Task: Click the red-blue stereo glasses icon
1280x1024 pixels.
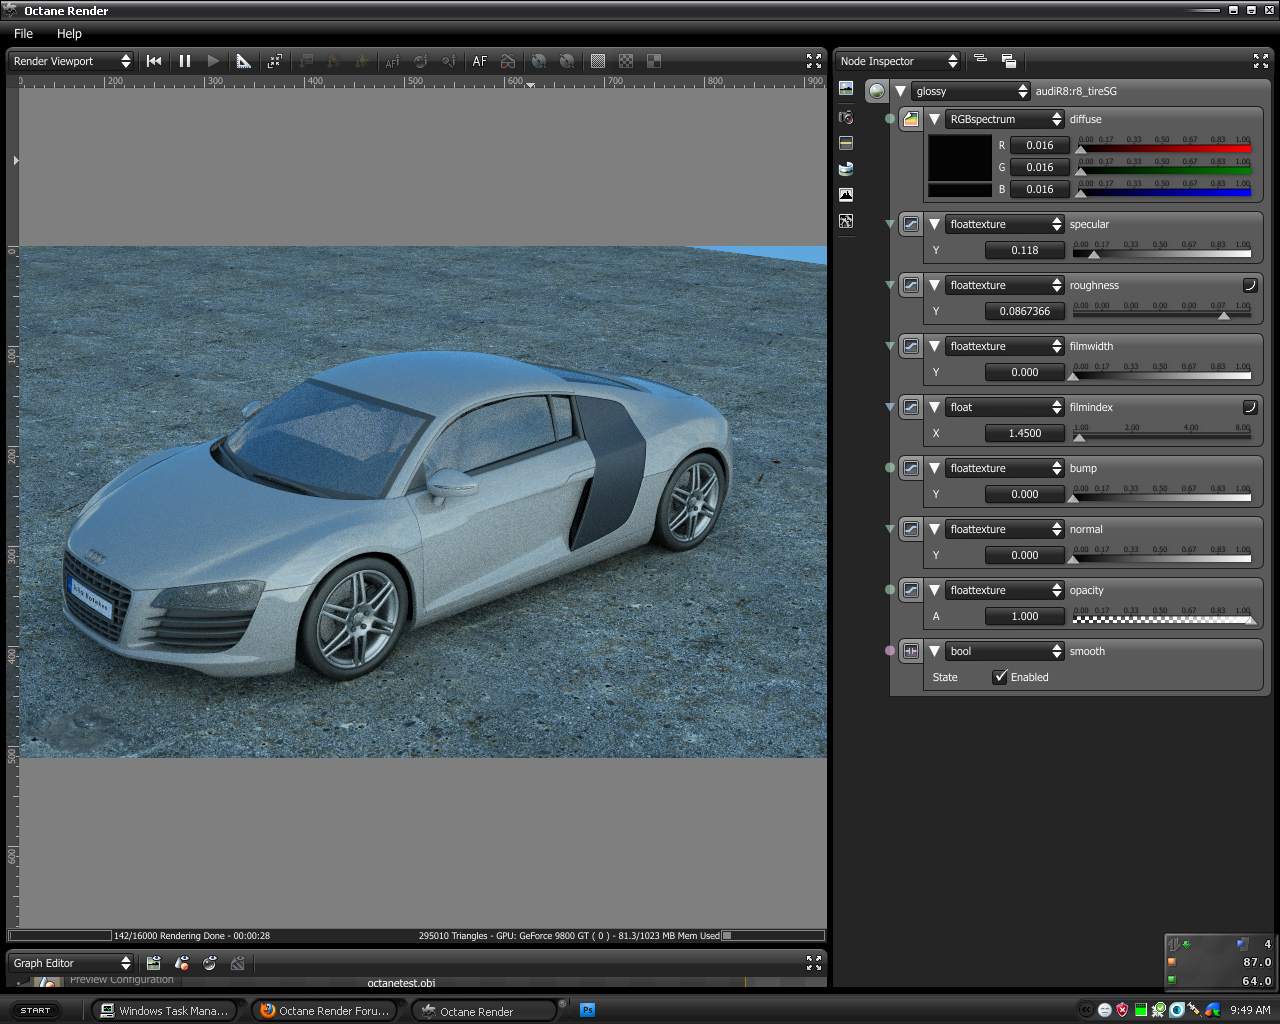Action: click(508, 61)
